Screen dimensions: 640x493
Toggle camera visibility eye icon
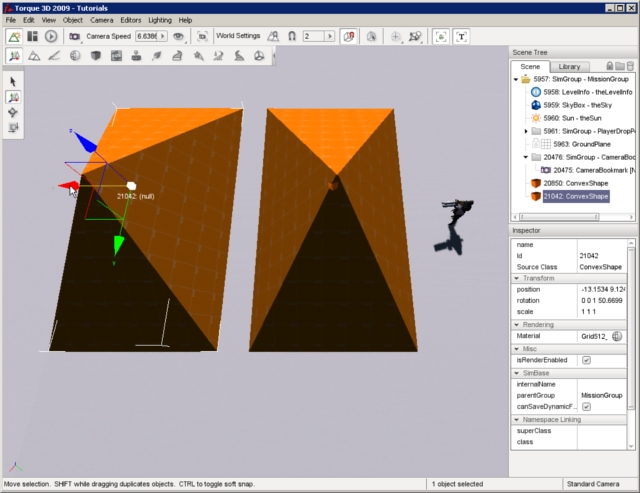[180, 36]
